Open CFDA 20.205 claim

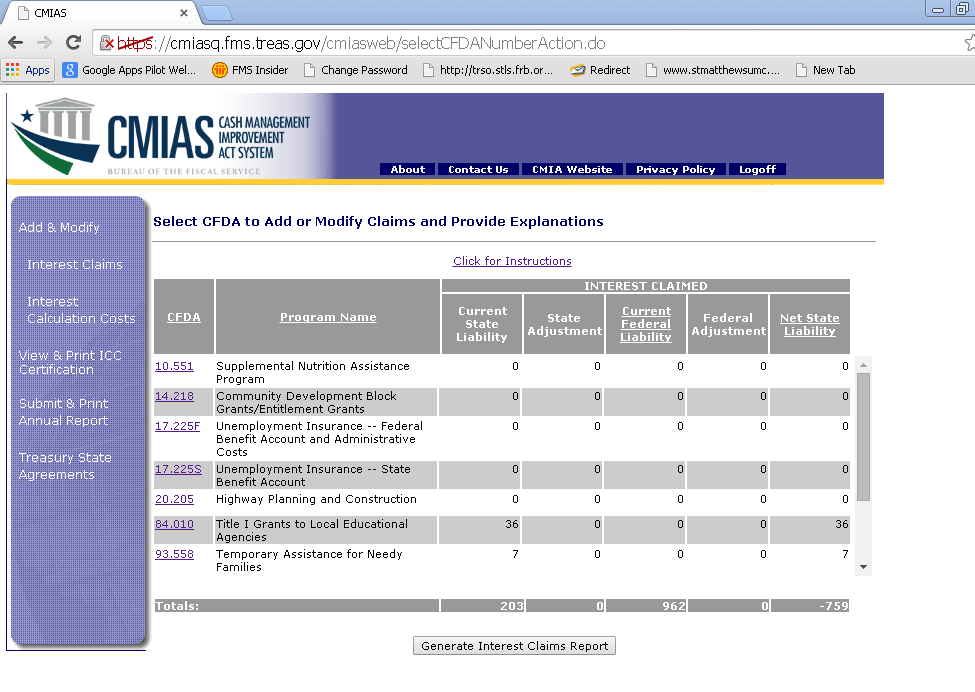pyautogui.click(x=174, y=499)
